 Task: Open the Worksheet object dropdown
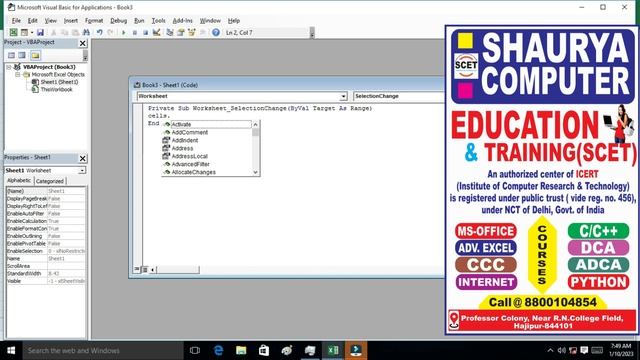click(343, 96)
